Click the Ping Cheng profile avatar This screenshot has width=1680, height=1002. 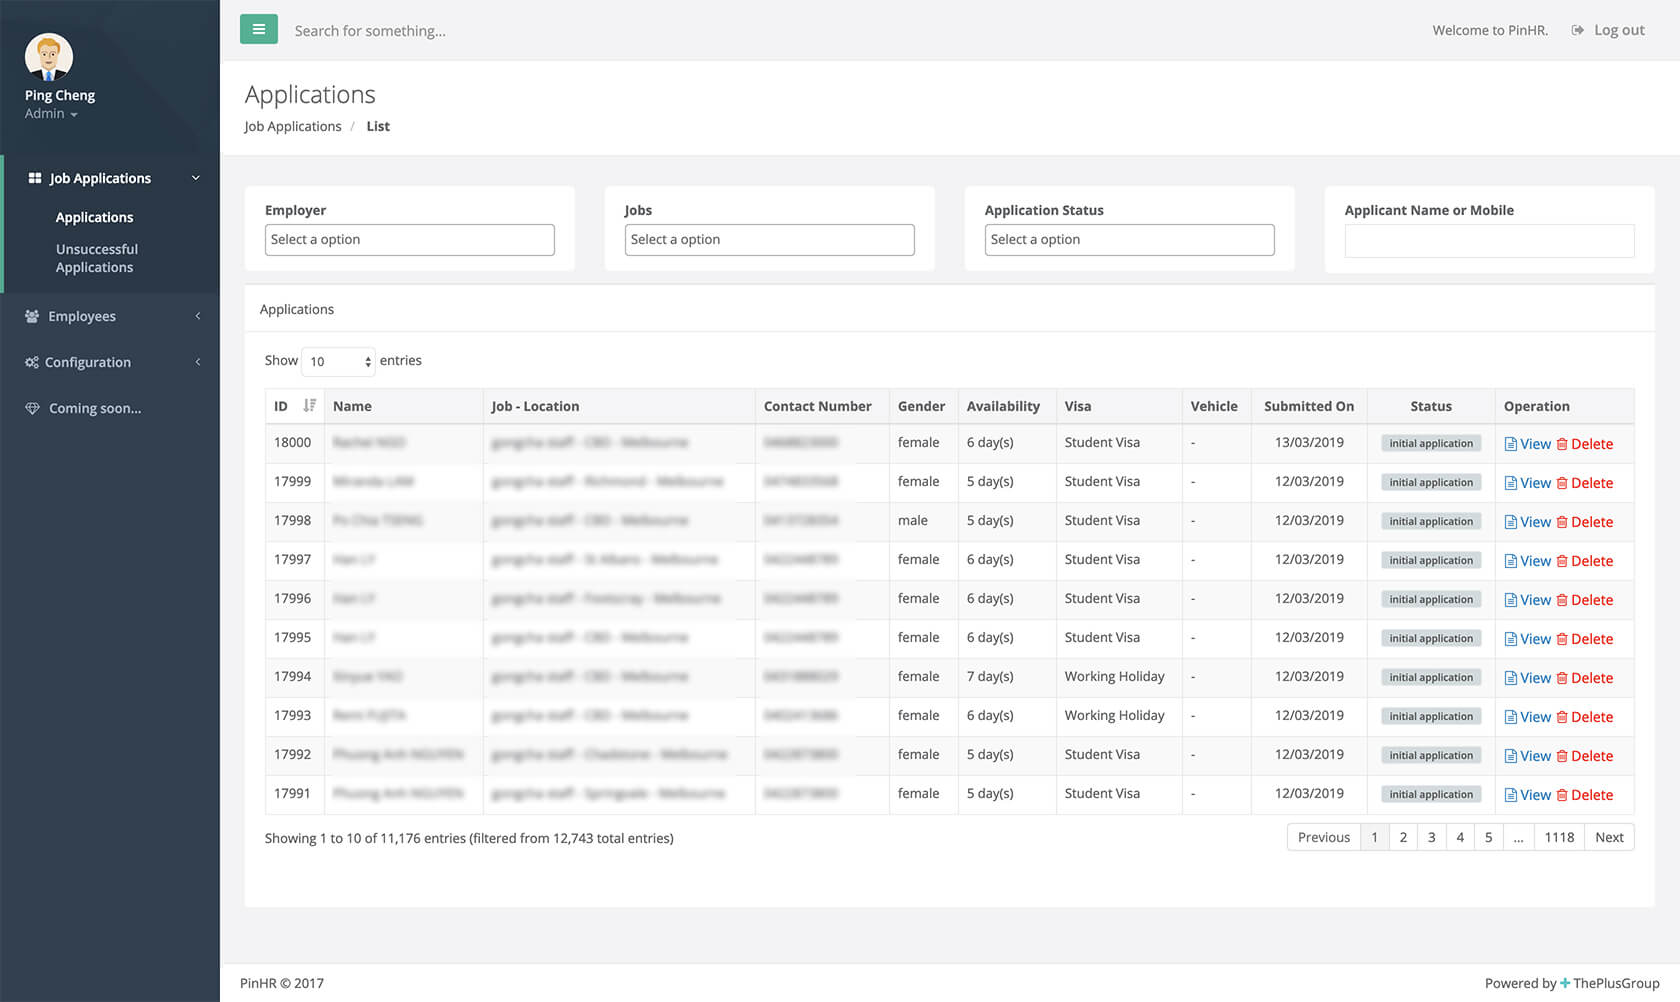(x=48, y=57)
